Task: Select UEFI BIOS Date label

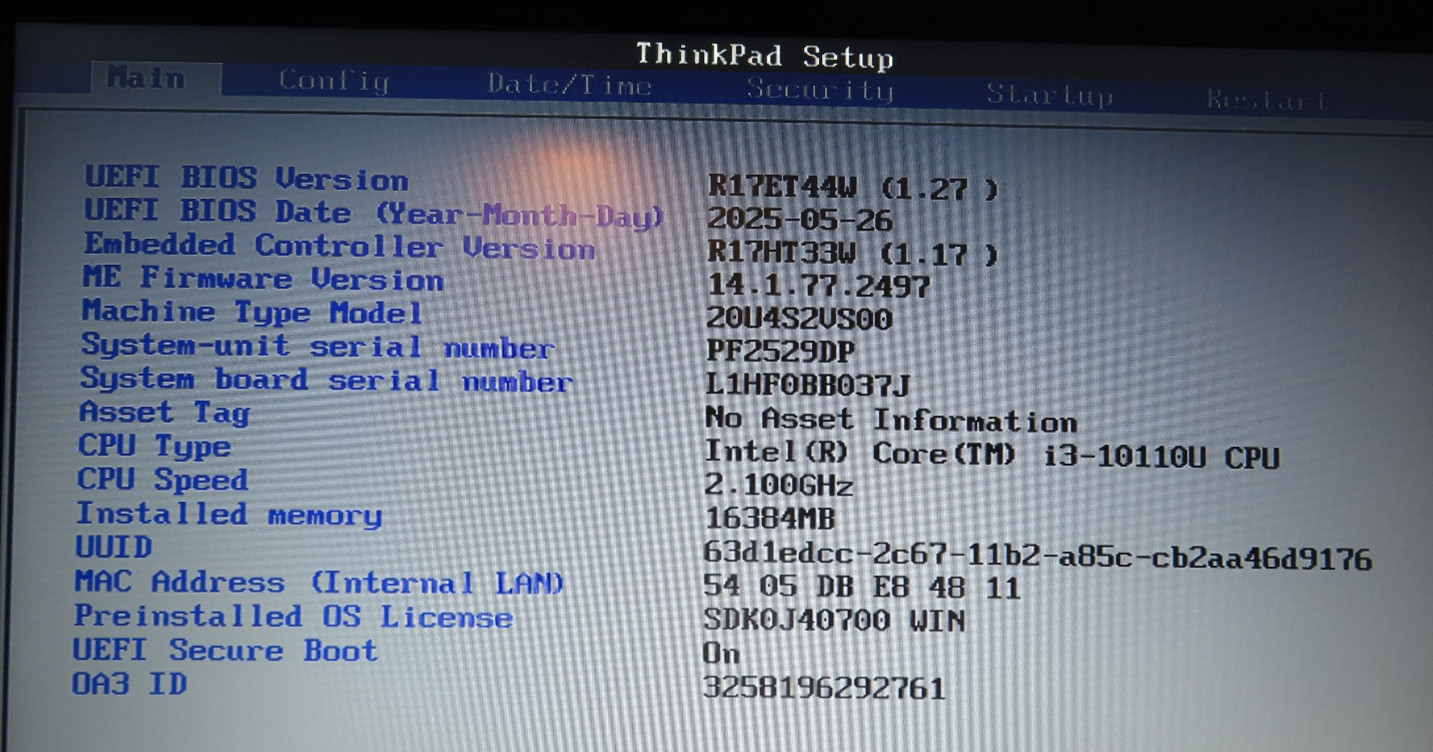Action: [374, 213]
